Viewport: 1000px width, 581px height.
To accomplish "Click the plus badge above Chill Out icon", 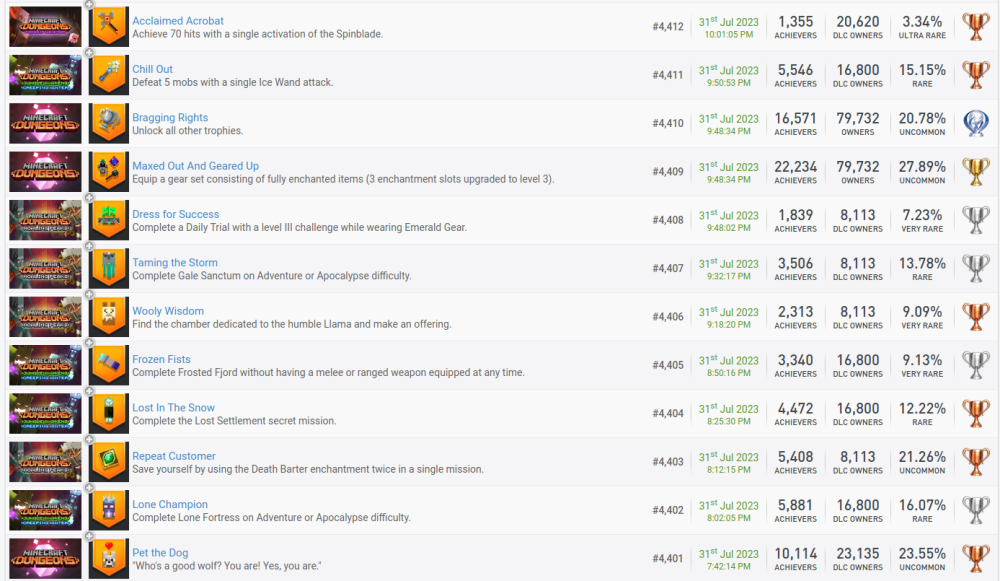I will pos(90,52).
